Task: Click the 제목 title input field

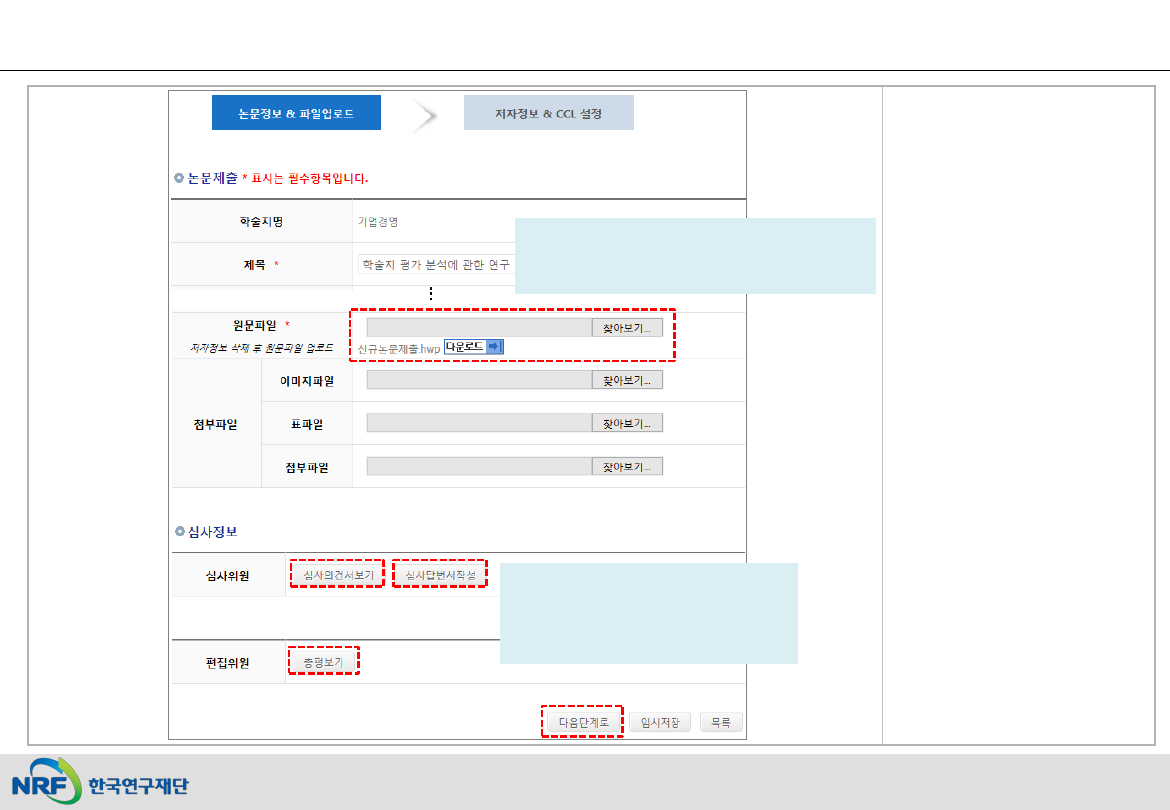Action: tap(436, 265)
